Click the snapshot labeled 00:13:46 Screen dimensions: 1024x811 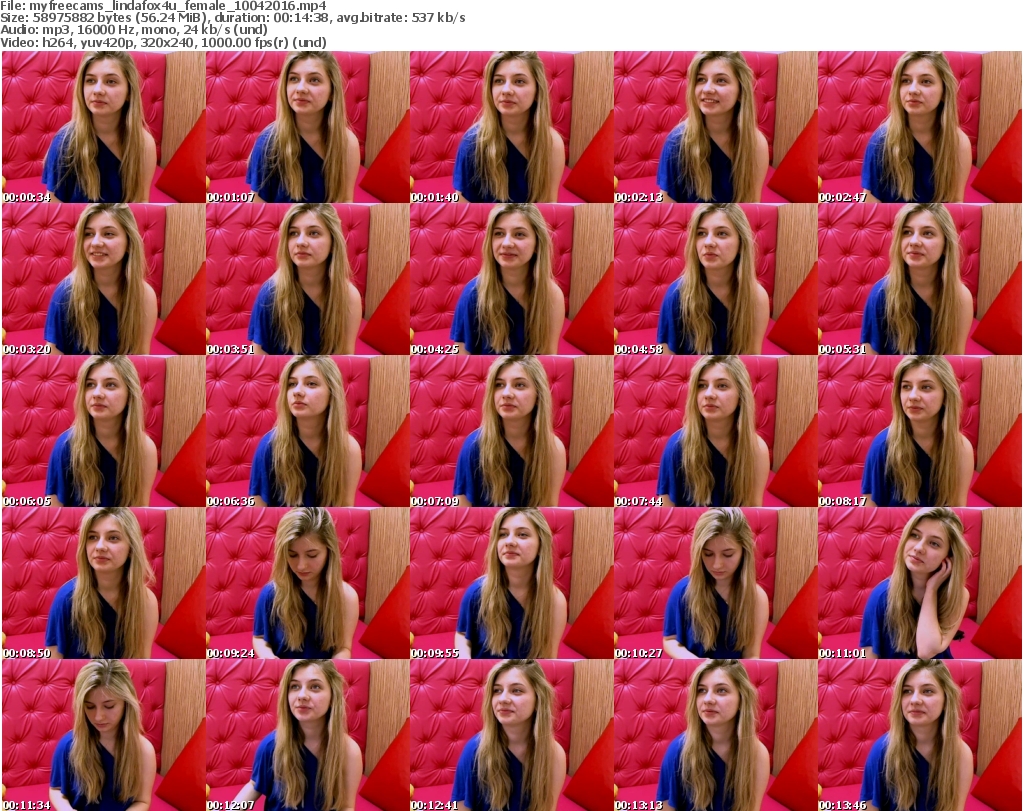pyautogui.click(x=920, y=735)
